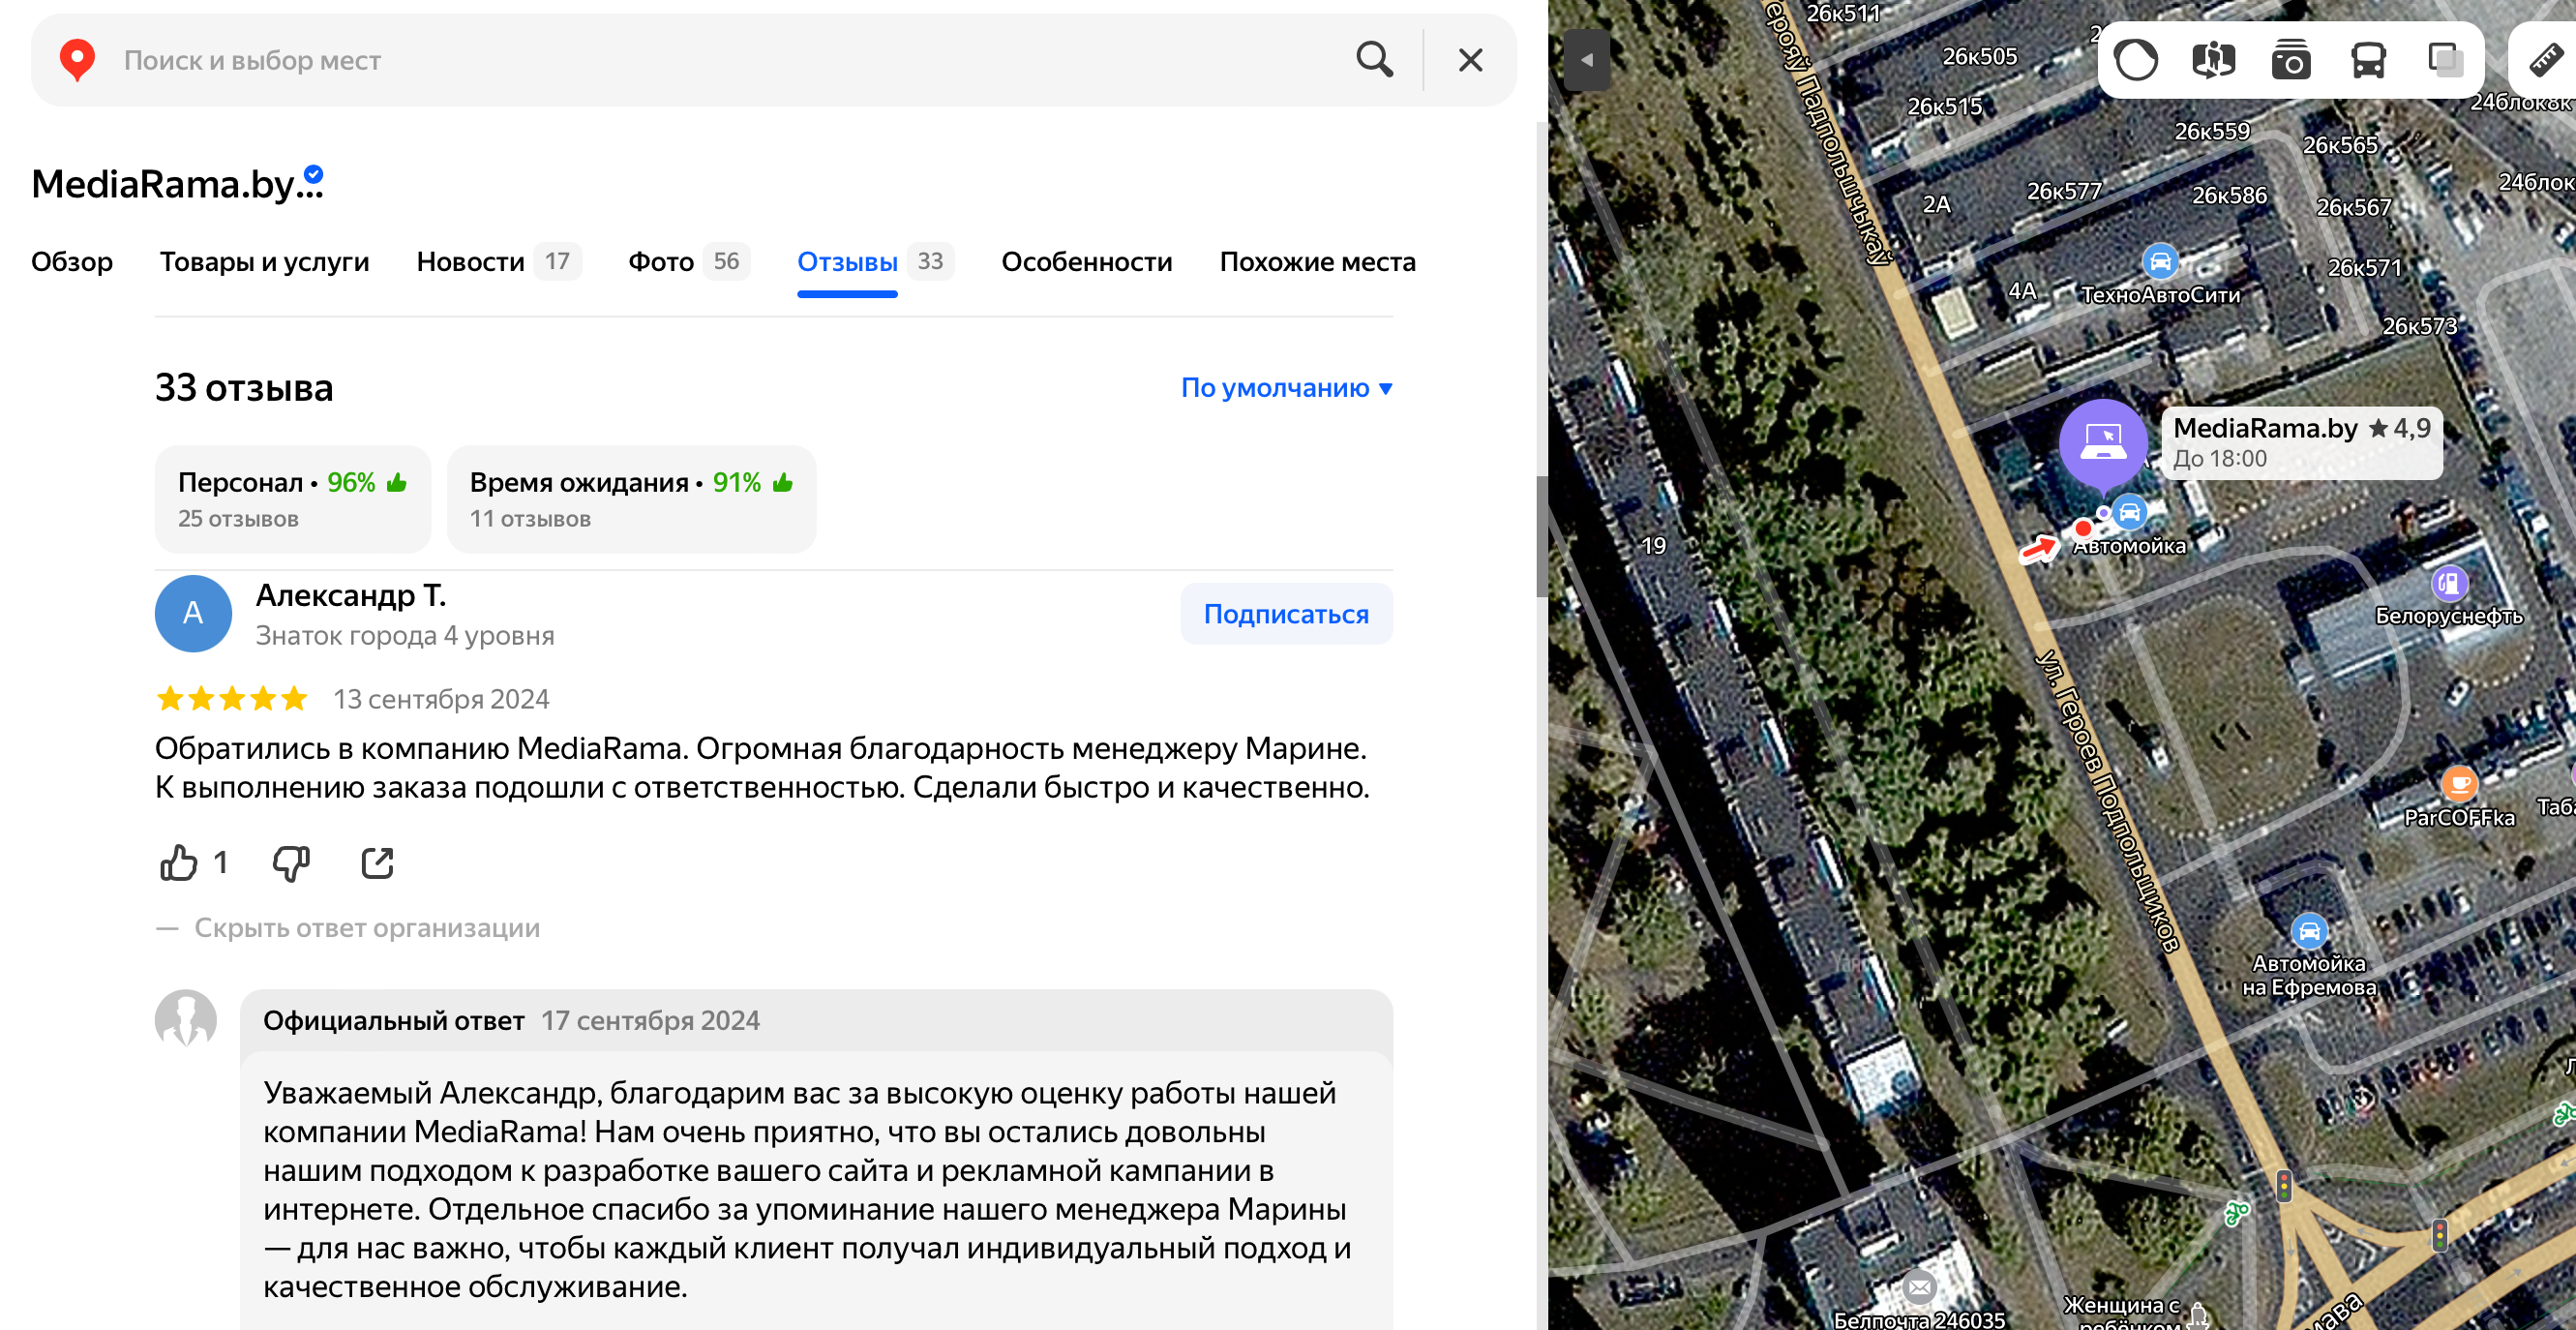Click the blue verified badge beside MediaRama.by
This screenshot has height=1330, width=2576.
tap(313, 174)
